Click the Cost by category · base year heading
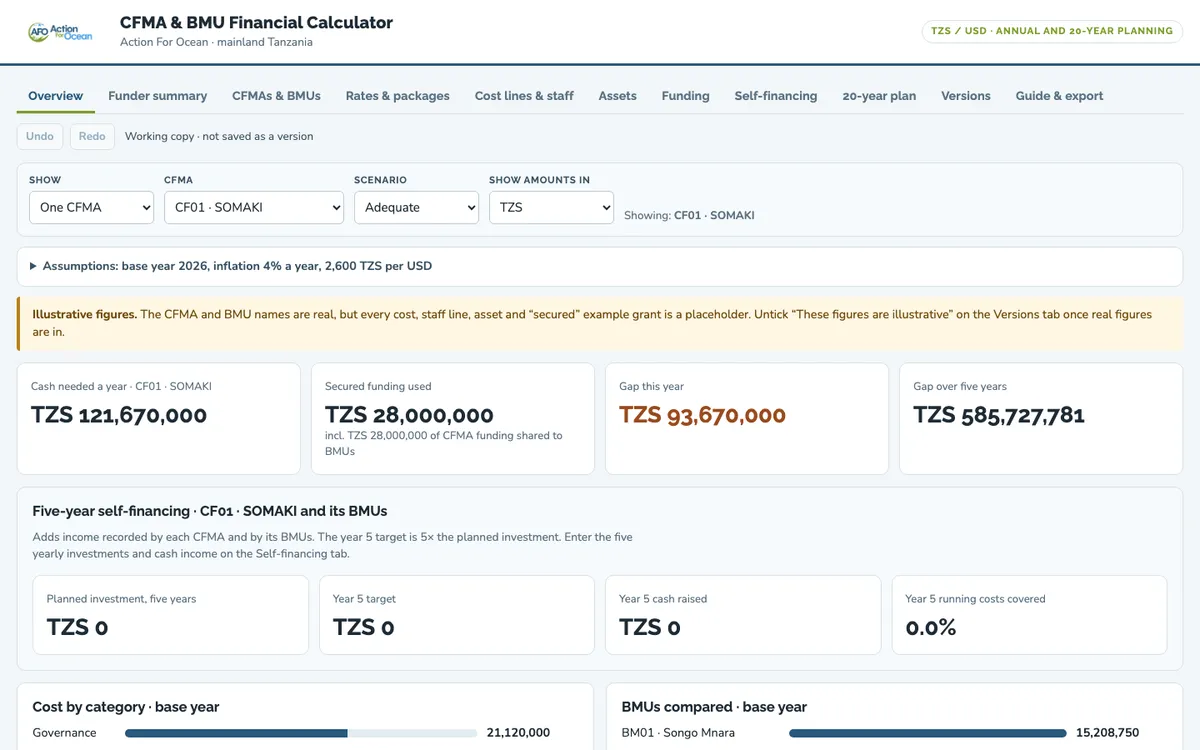1200x750 pixels. click(126, 707)
